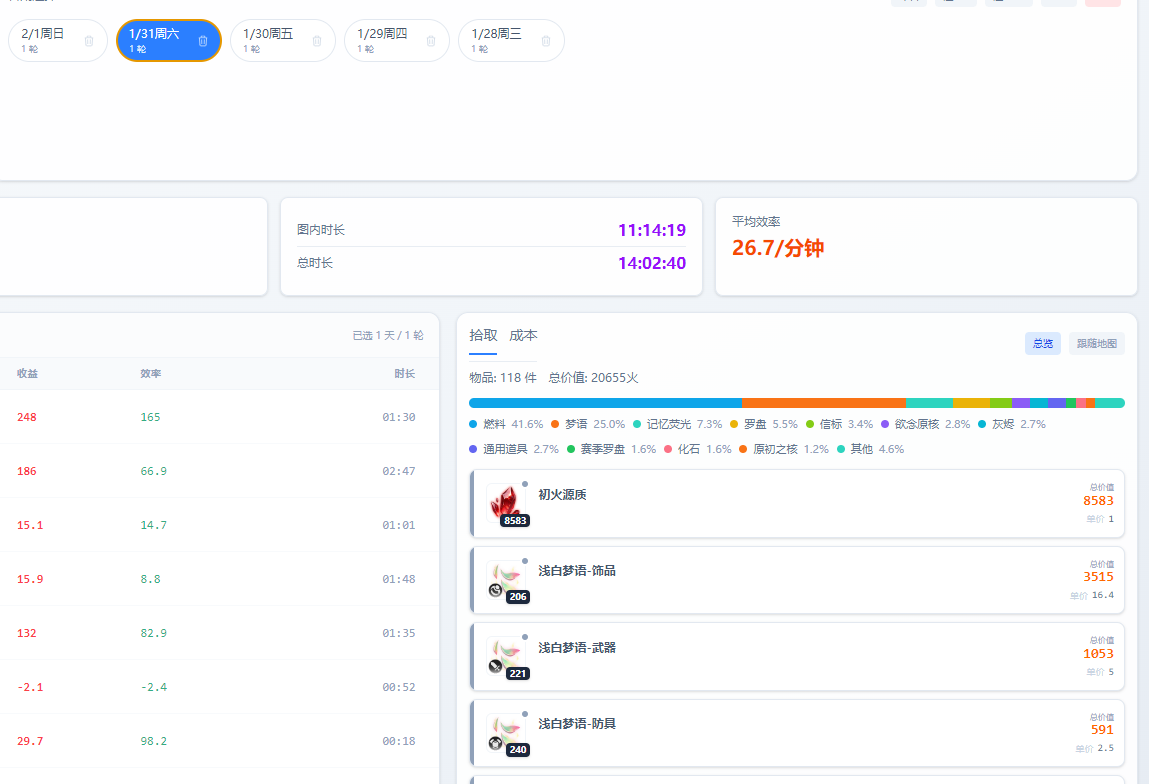Screen dimensions: 1149x784
Task: Switch view to 总览 mode
Action: point(1042,343)
